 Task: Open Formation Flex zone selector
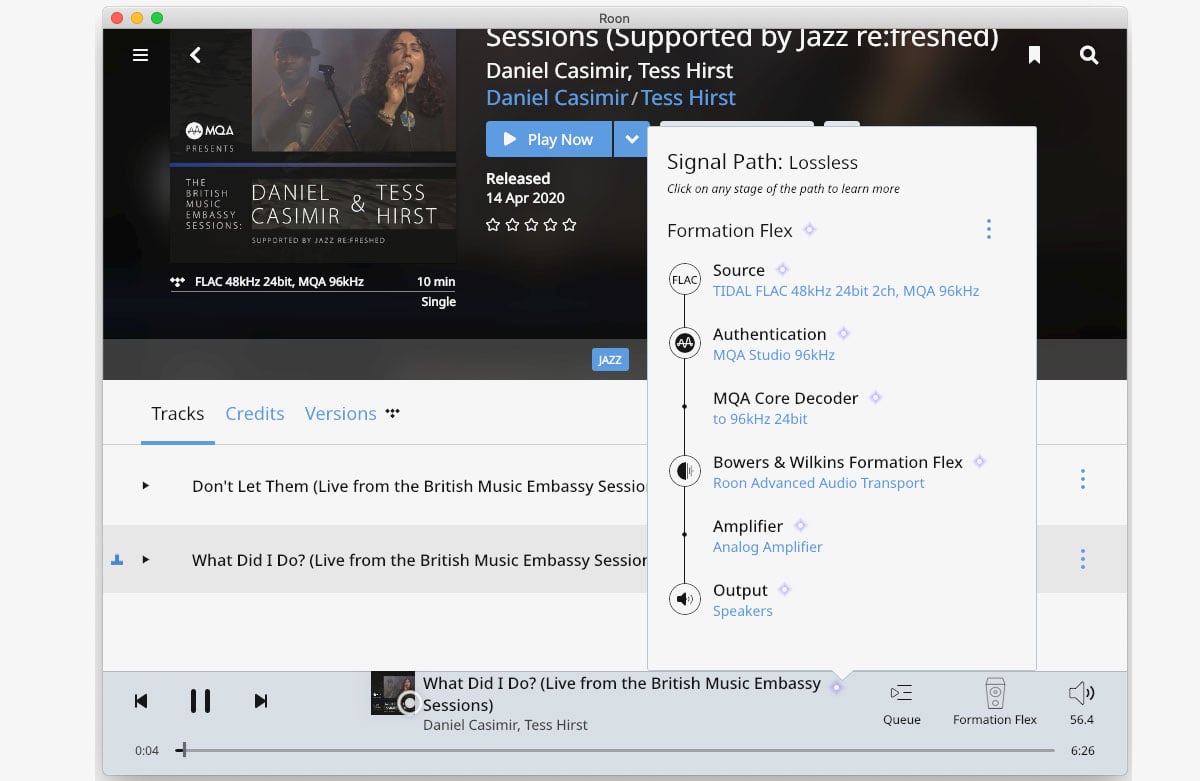(x=995, y=702)
